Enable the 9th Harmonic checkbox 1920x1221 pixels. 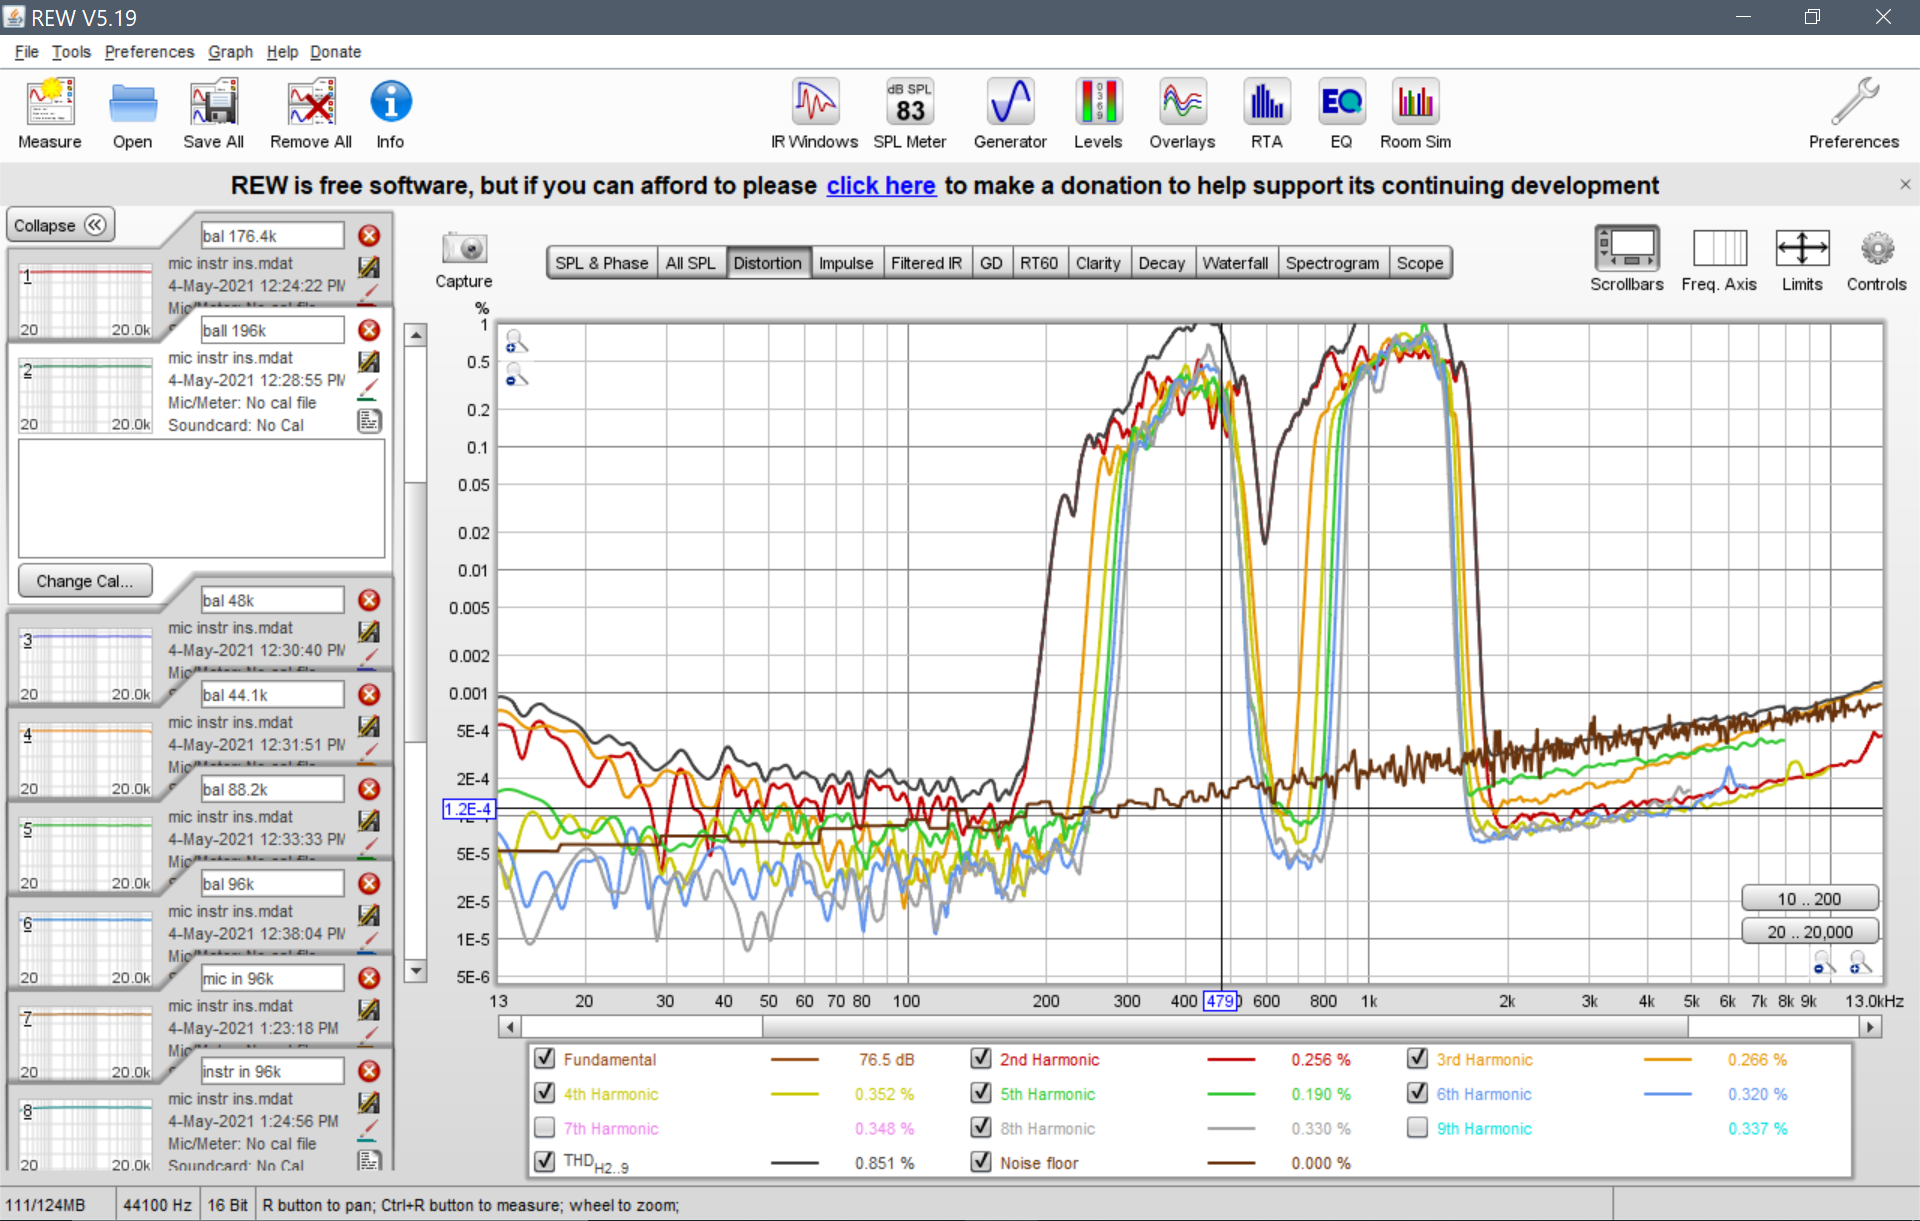1417,1128
